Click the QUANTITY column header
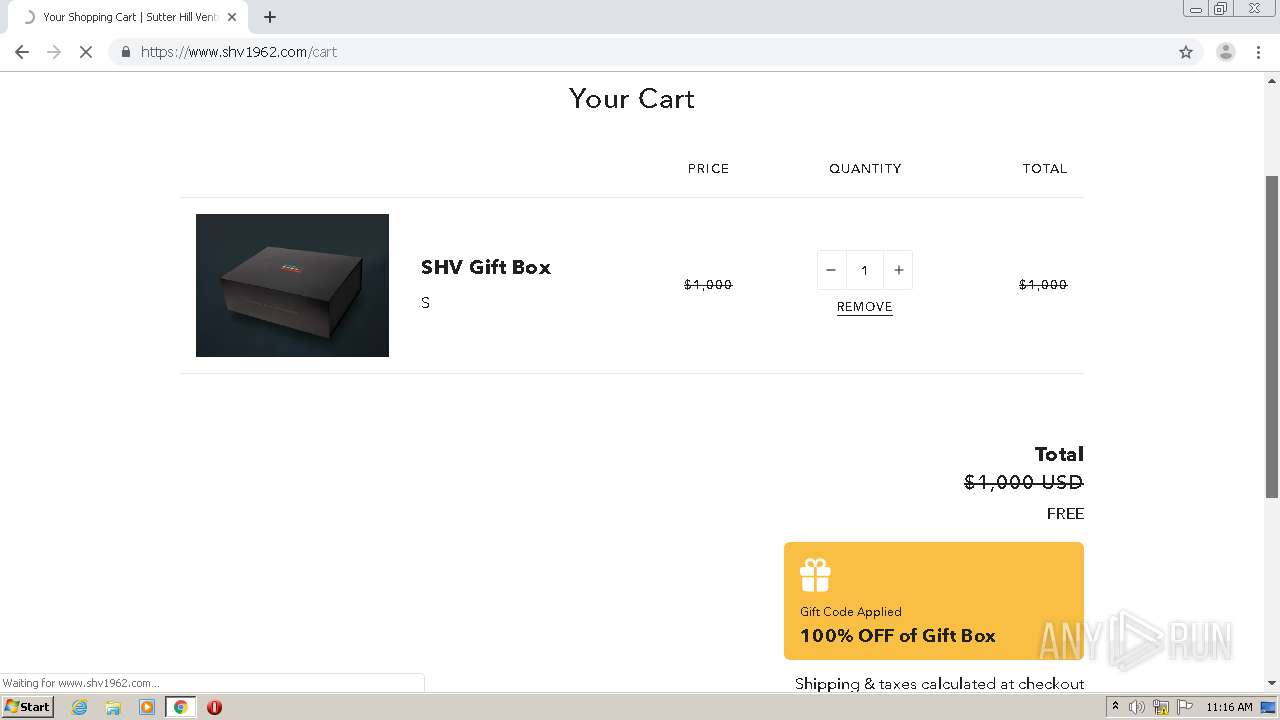The height and width of the screenshot is (720, 1280). pyautogui.click(x=865, y=169)
